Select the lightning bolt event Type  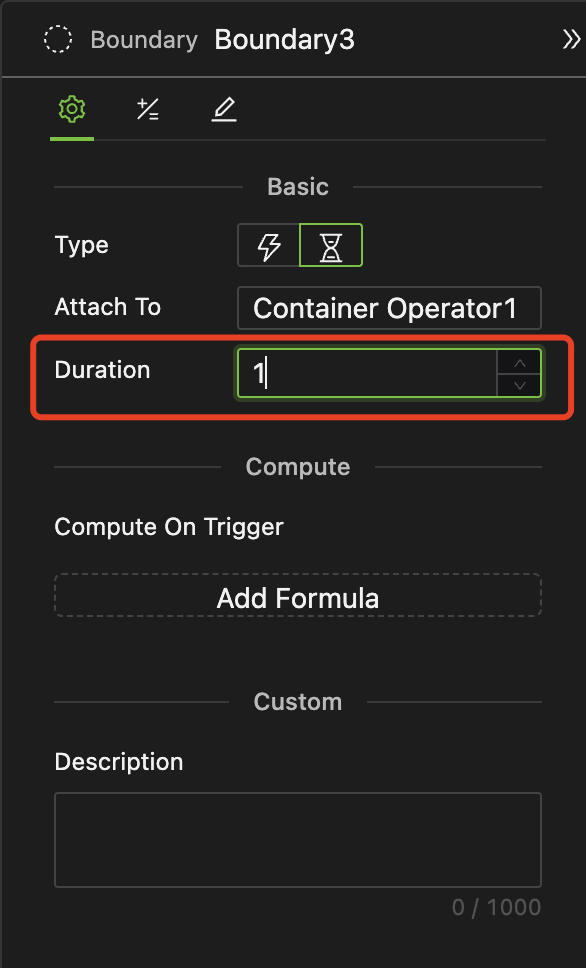pyautogui.click(x=269, y=246)
